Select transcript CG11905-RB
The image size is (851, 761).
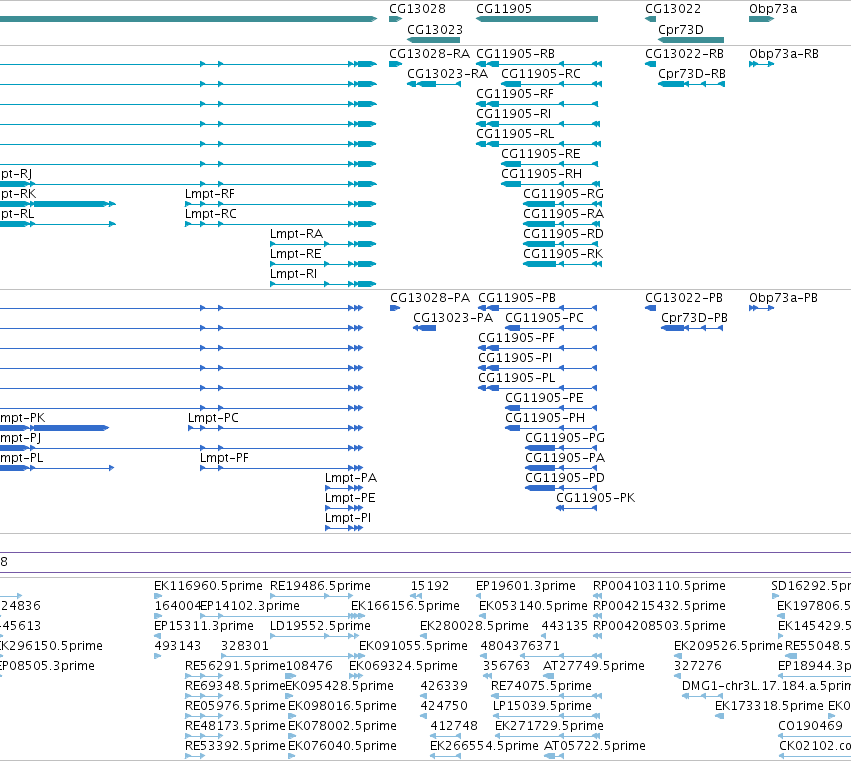click(515, 54)
